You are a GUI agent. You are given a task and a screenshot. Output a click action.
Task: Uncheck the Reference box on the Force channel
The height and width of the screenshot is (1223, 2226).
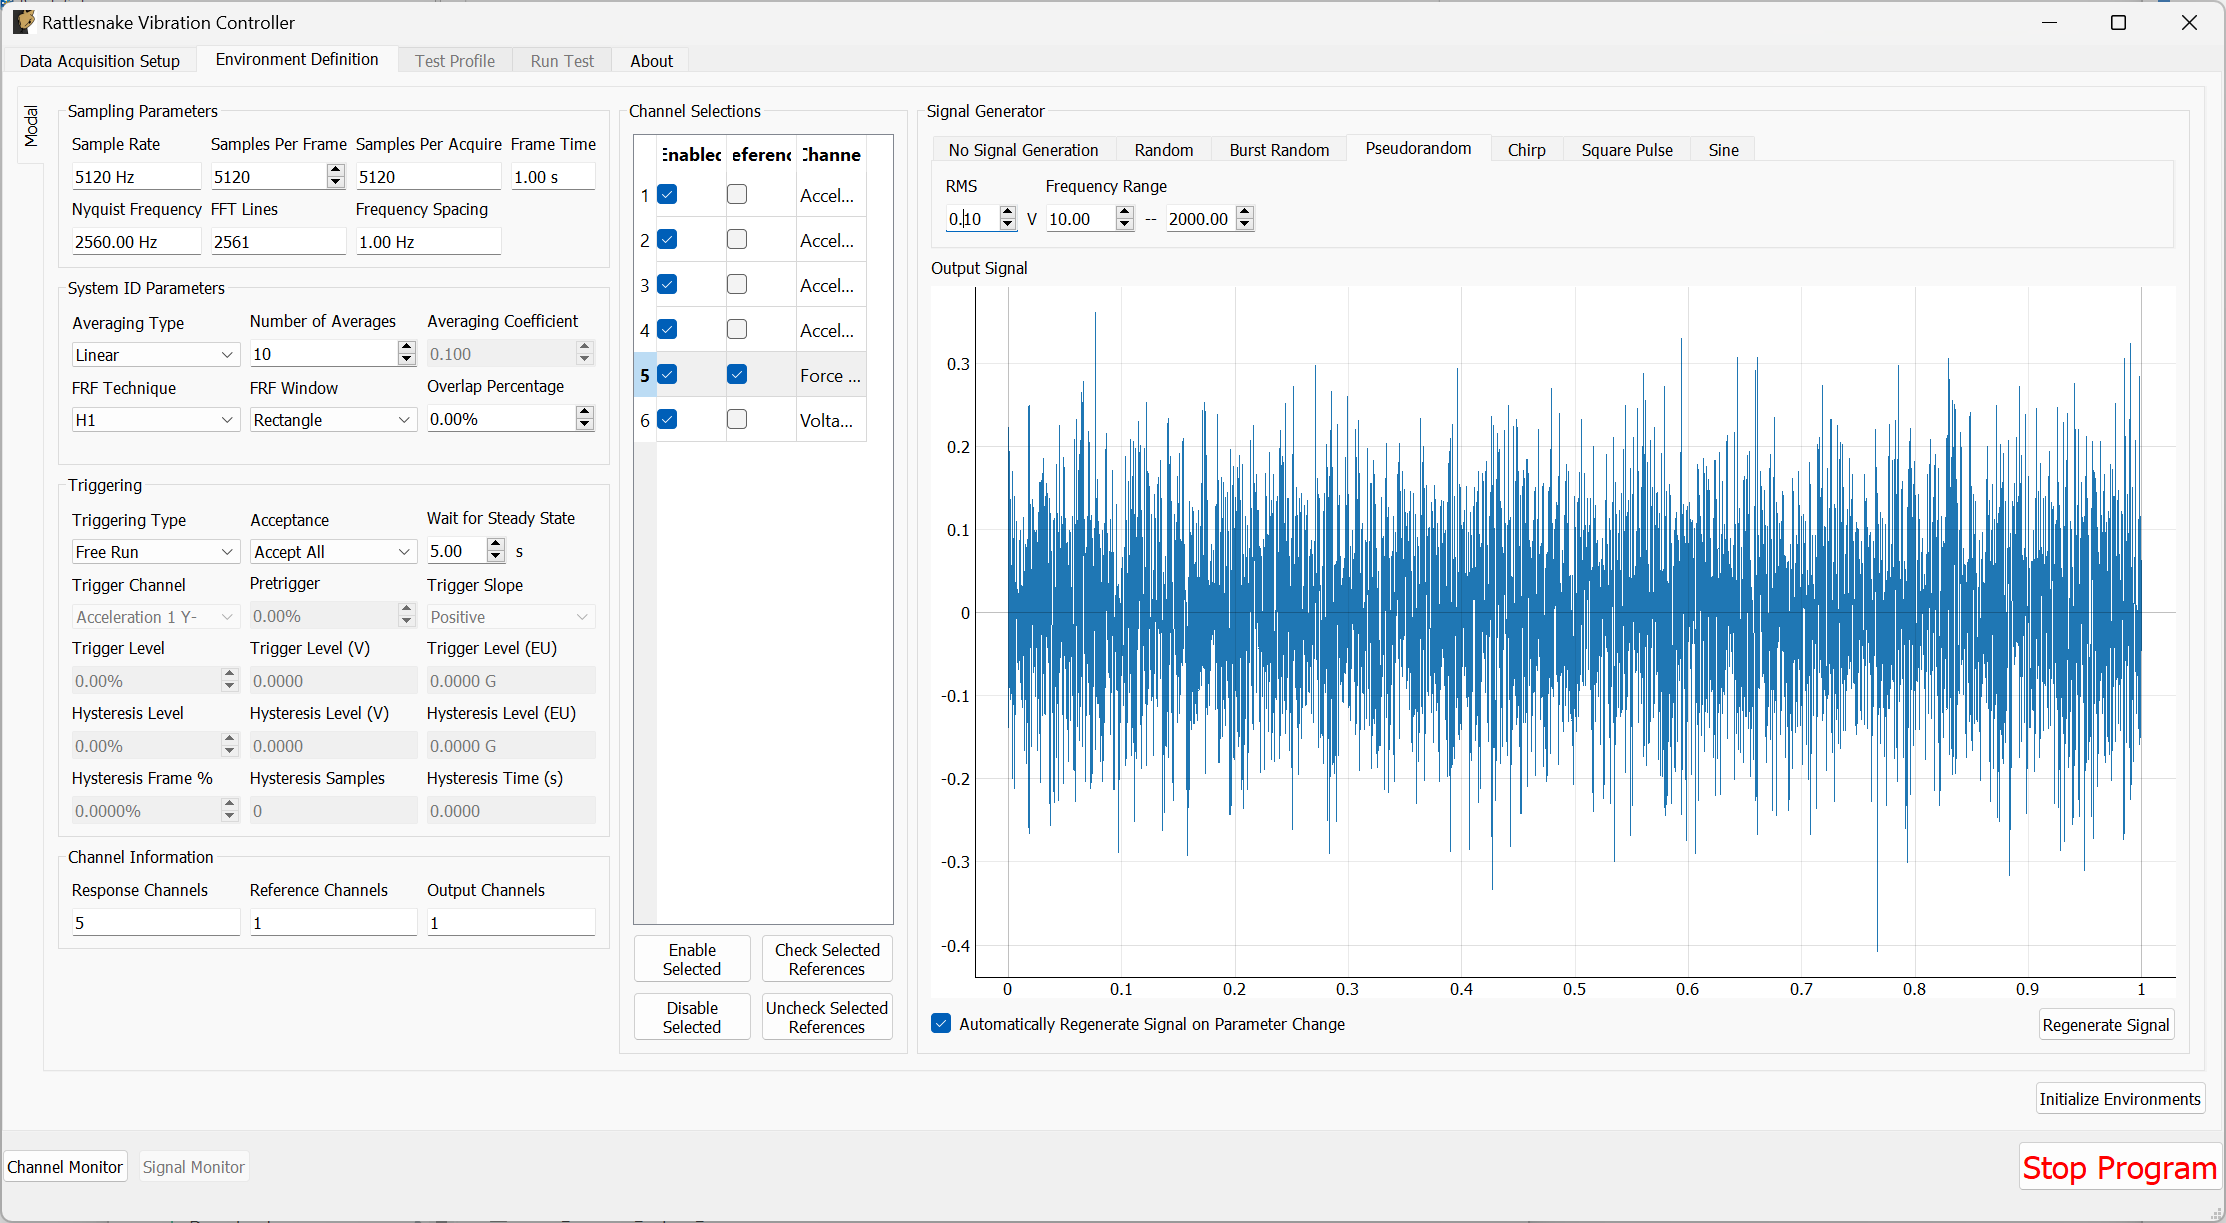point(737,374)
